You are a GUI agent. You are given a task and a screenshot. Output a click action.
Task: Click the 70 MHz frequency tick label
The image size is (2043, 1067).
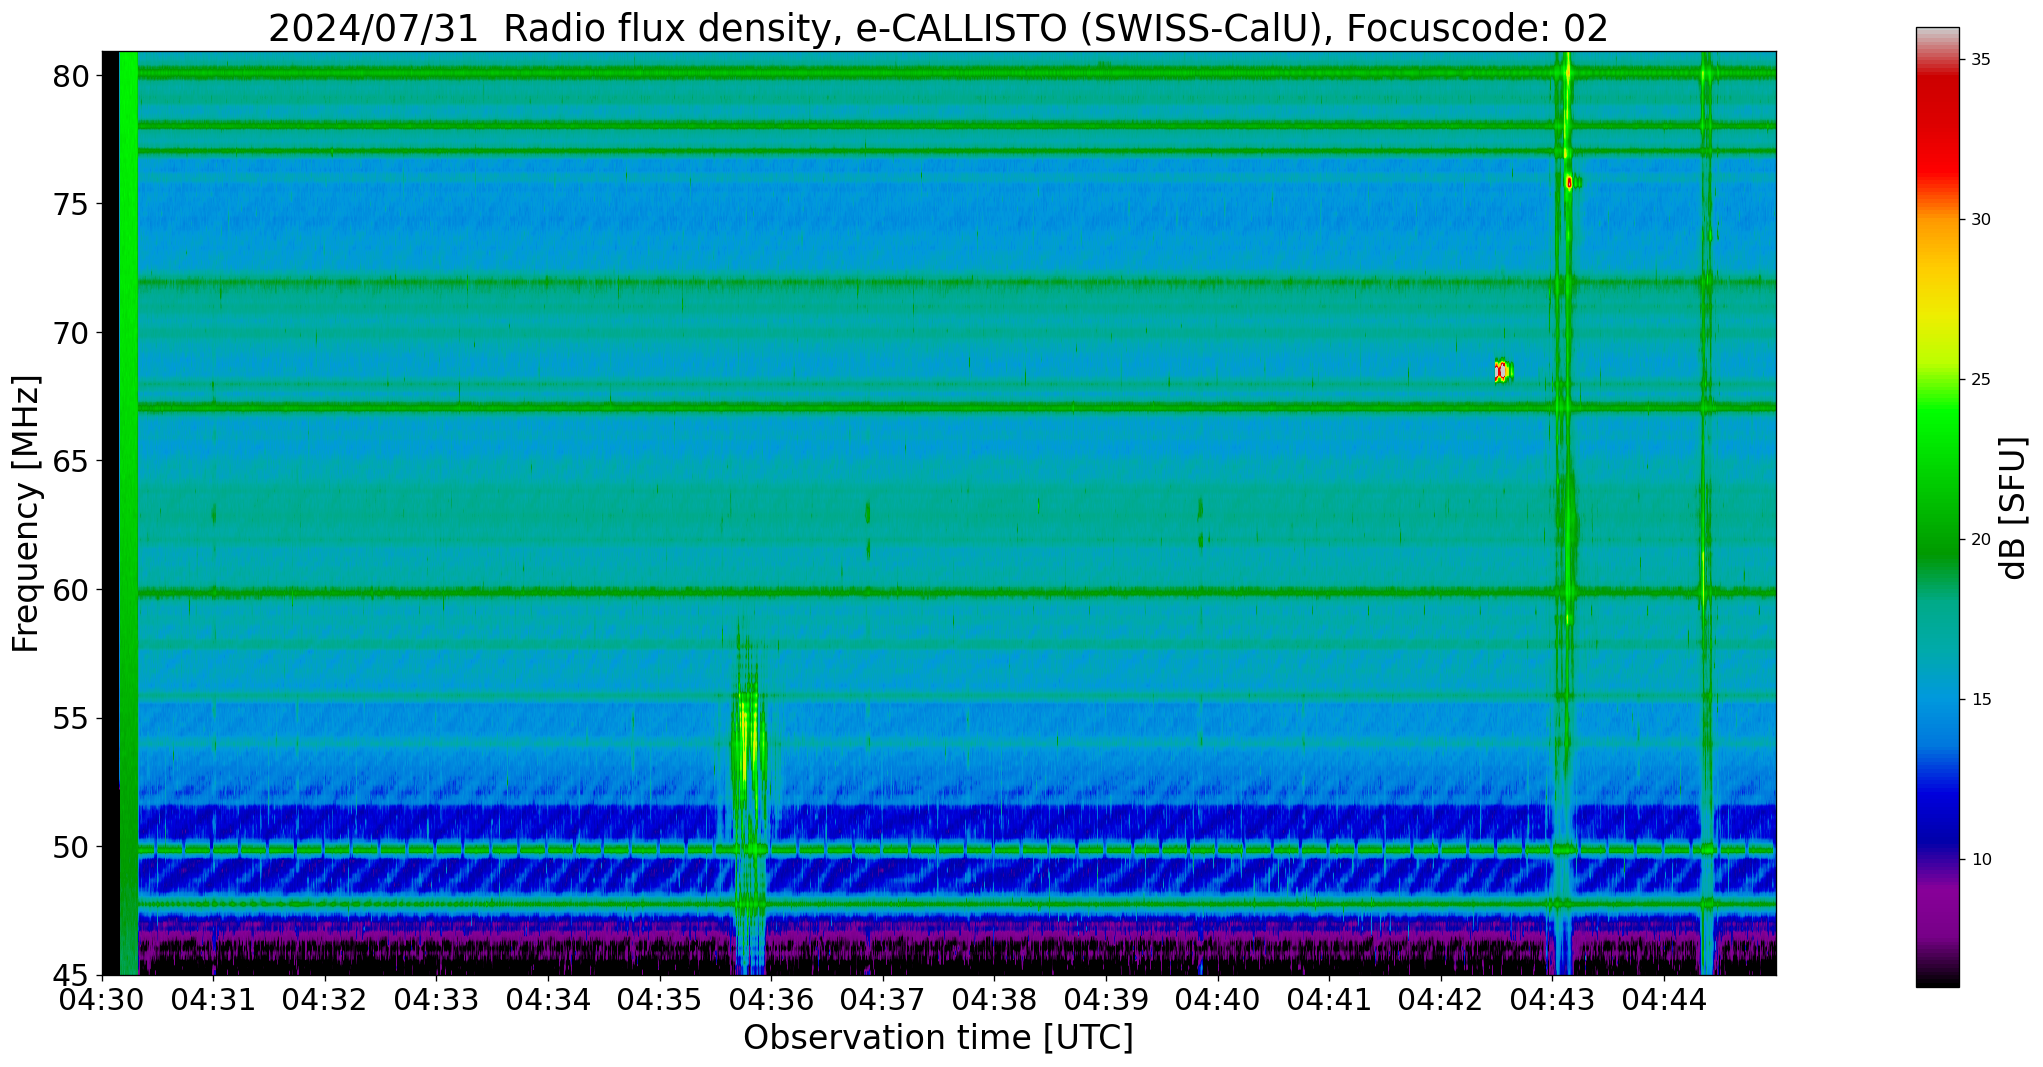point(71,333)
